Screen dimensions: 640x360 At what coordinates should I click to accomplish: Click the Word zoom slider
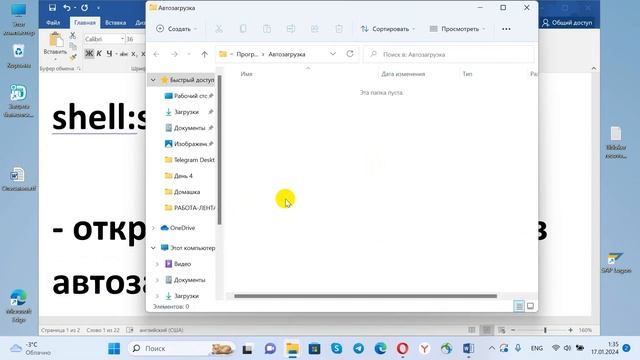544,330
